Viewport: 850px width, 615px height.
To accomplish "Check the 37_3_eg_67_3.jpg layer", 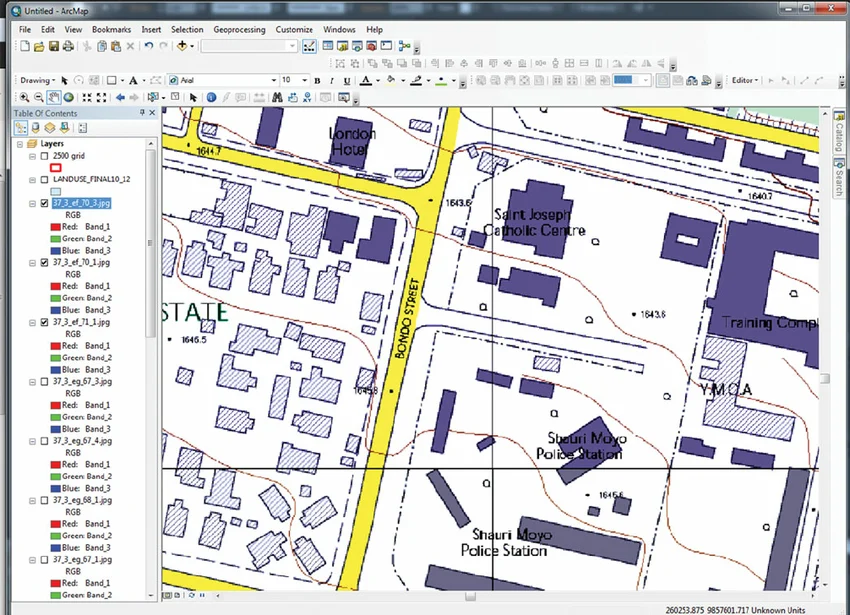I will (44, 382).
